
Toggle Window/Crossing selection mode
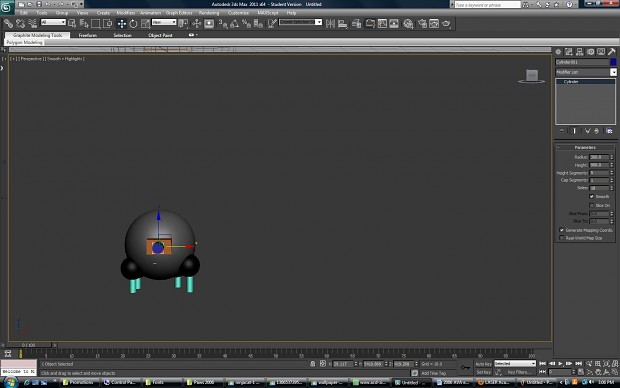click(x=107, y=24)
